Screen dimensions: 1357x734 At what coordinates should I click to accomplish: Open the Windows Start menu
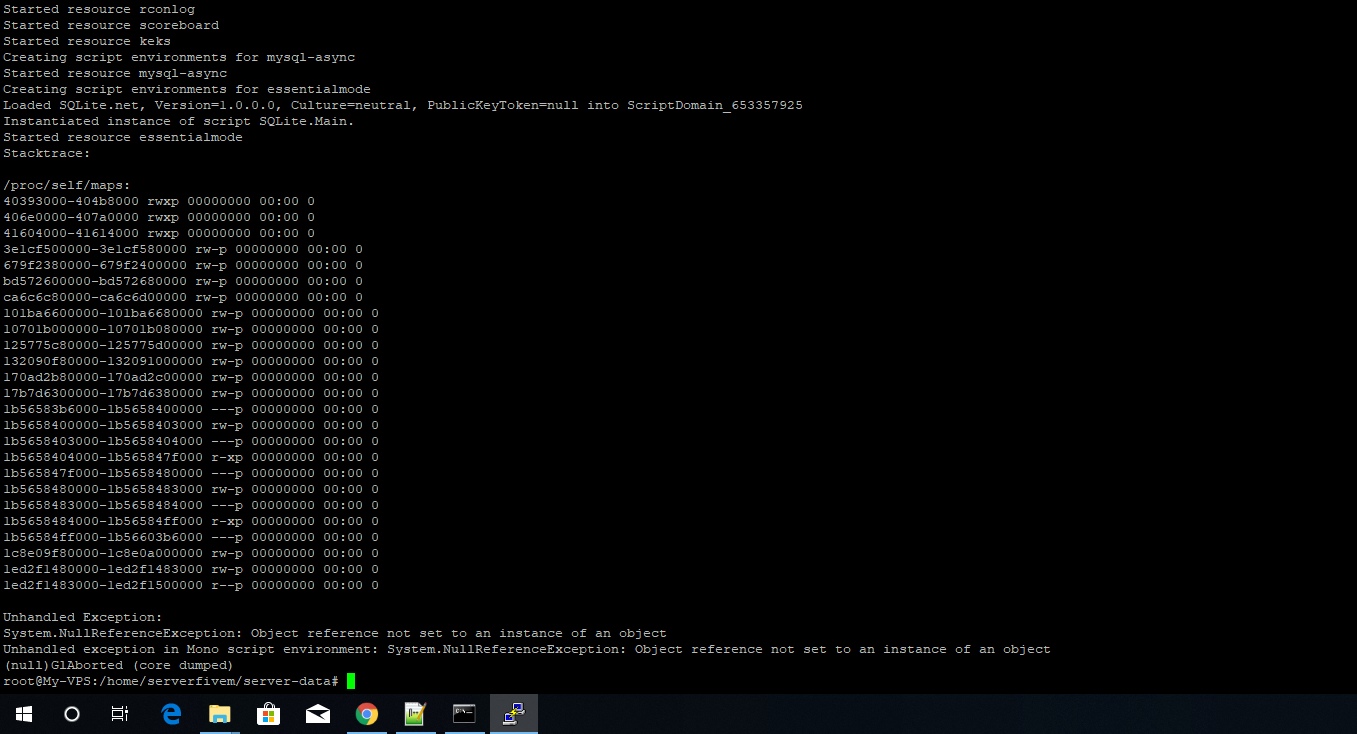(x=23, y=714)
